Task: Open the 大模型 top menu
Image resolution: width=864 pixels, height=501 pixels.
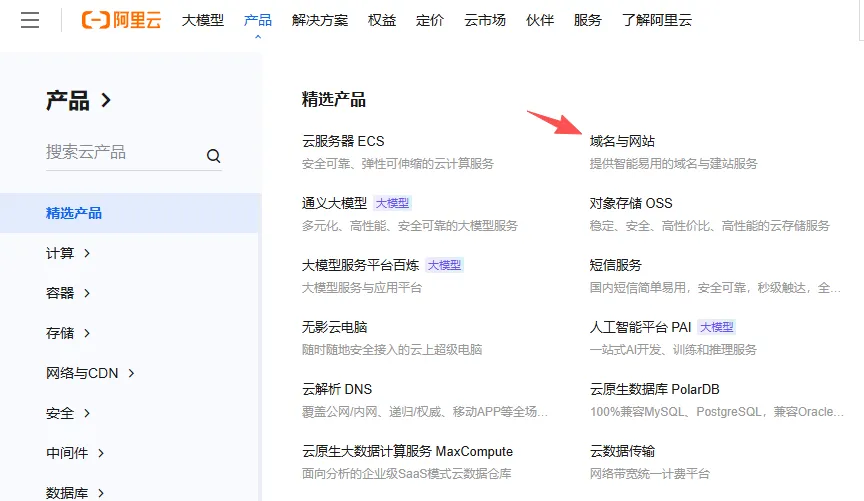Action: pyautogui.click(x=203, y=20)
